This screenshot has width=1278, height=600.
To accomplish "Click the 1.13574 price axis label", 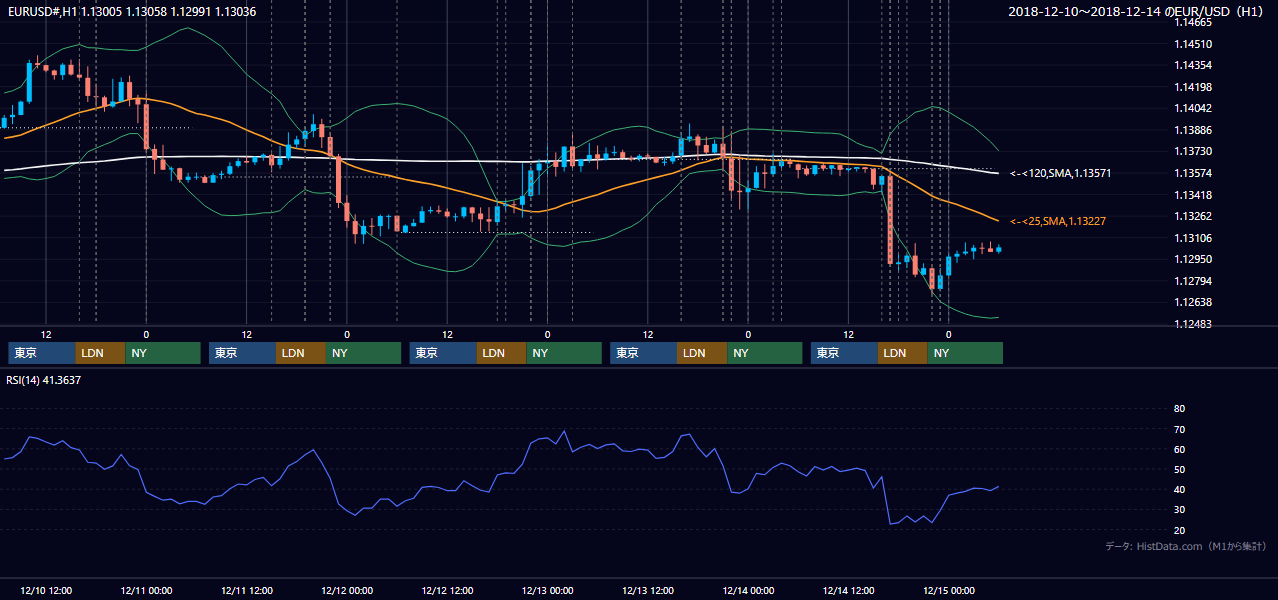I will pos(1193,173).
